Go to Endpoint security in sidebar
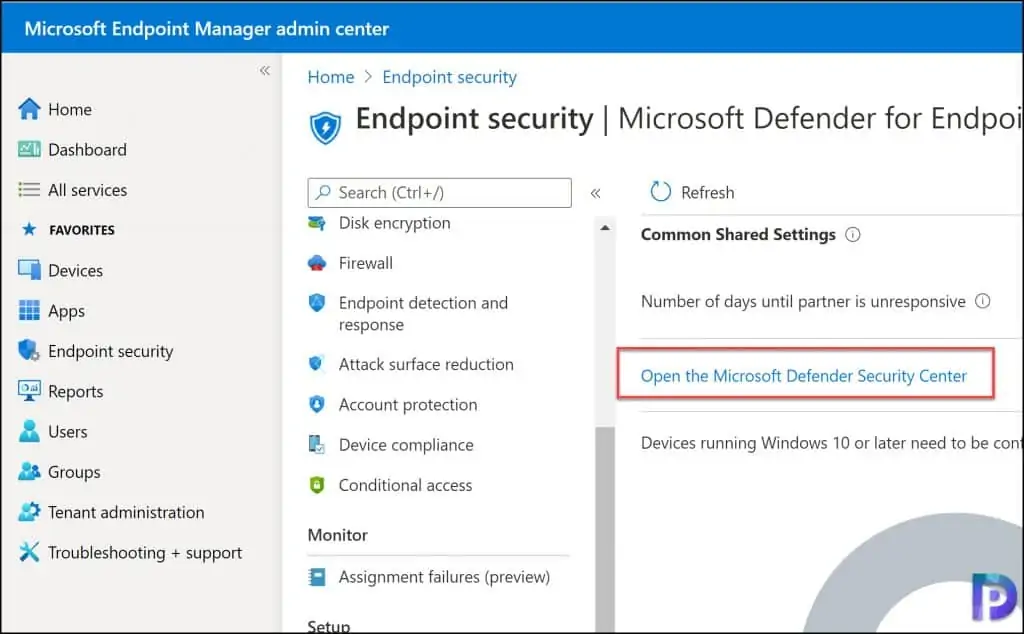This screenshot has width=1024, height=634. coord(111,351)
